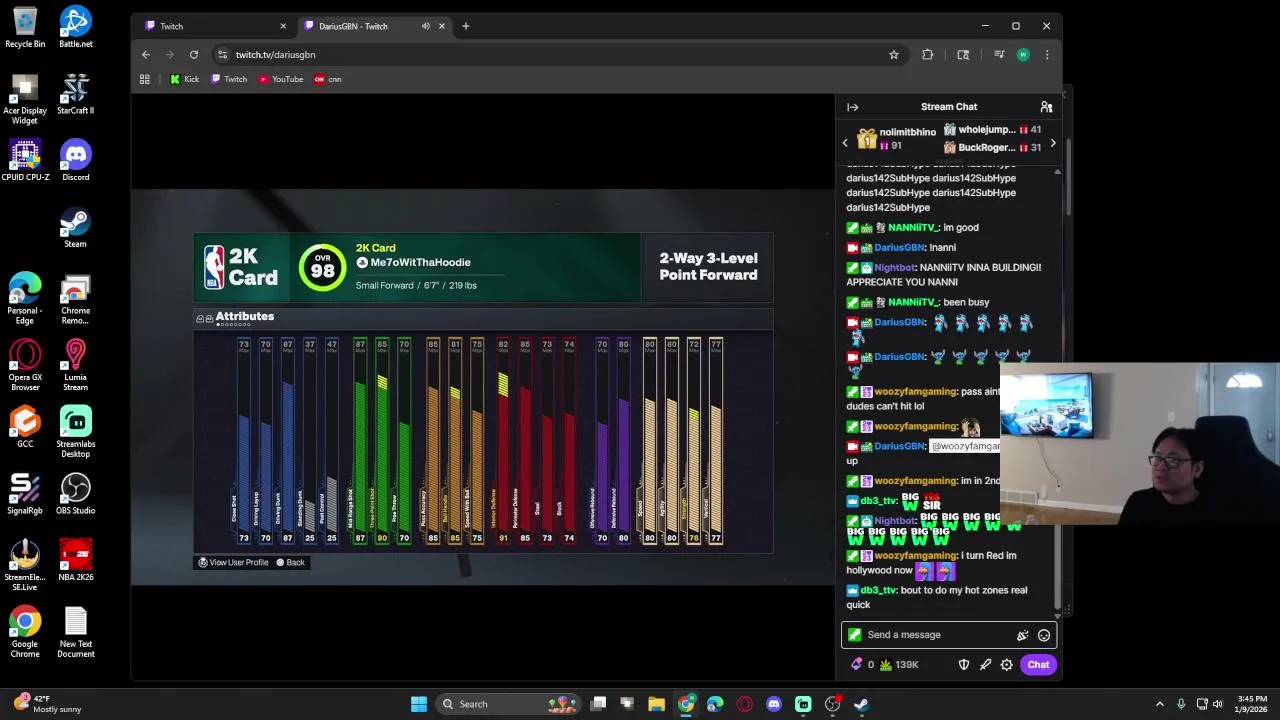The height and width of the screenshot is (720, 1280).
Task: Open the Discord desktop icon
Action: tap(76, 161)
